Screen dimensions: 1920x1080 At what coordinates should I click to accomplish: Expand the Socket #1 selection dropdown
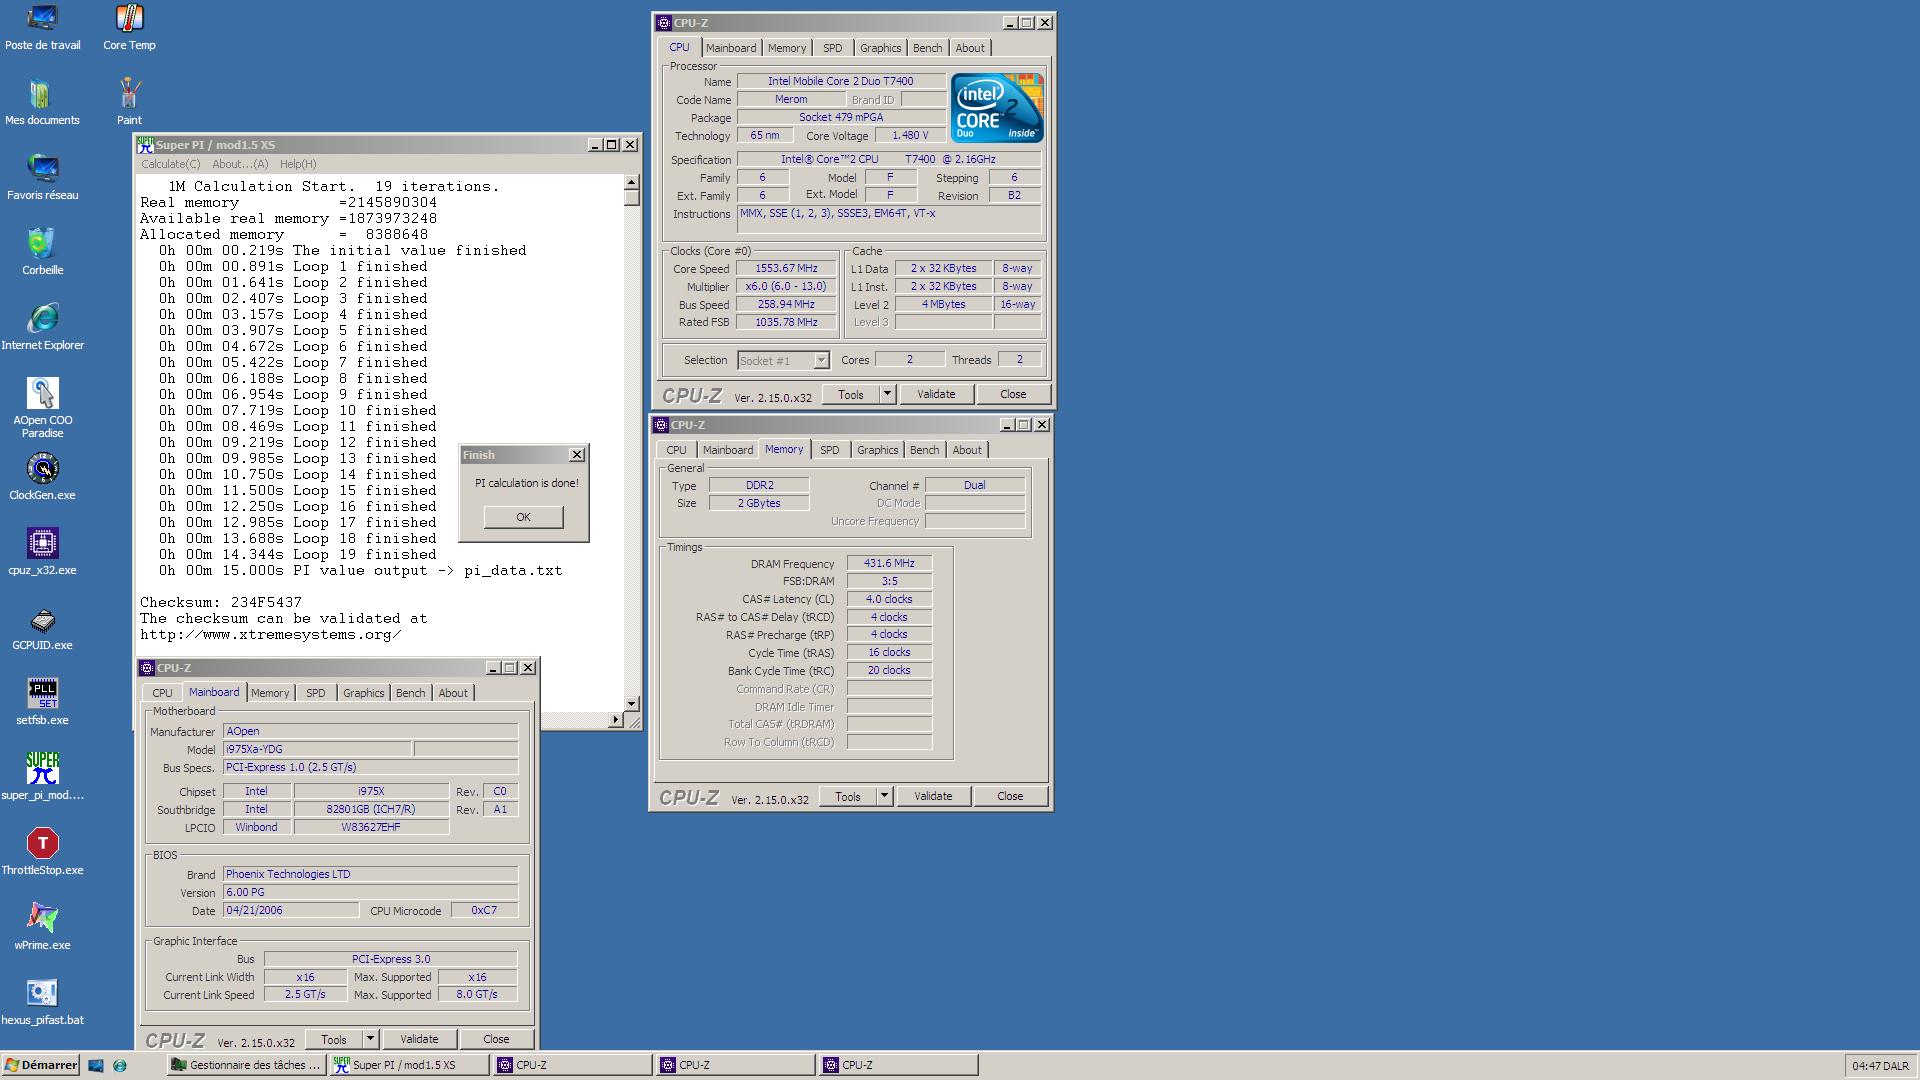coord(821,361)
